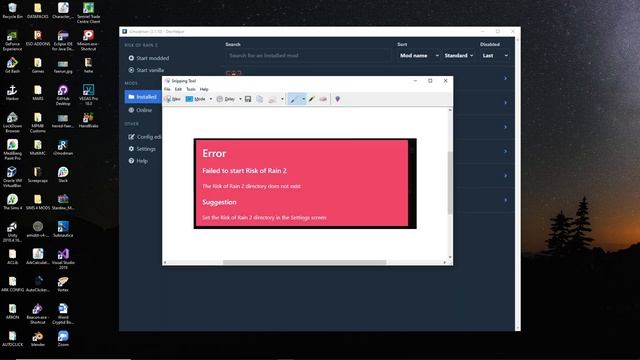Open Eclipse IDE desktop shortcut
The height and width of the screenshot is (360, 640).
pos(63,41)
